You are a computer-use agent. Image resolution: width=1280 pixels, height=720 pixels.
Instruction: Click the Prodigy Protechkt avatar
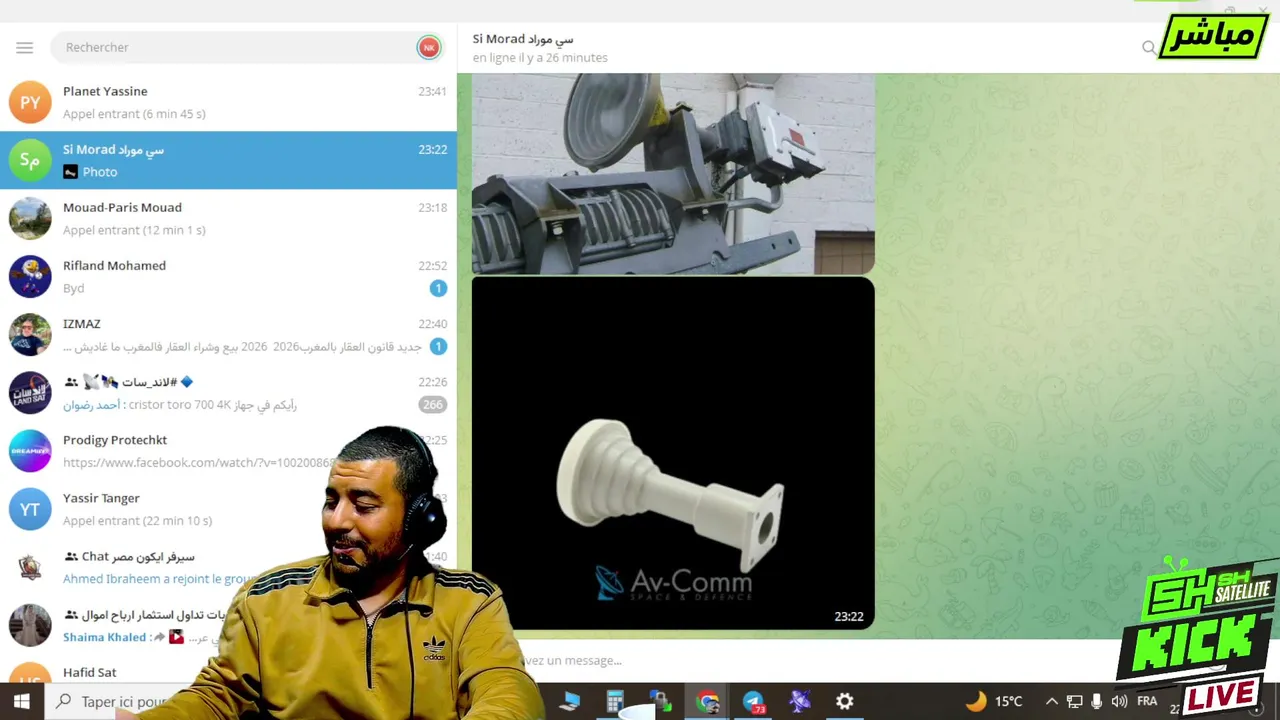(30, 451)
